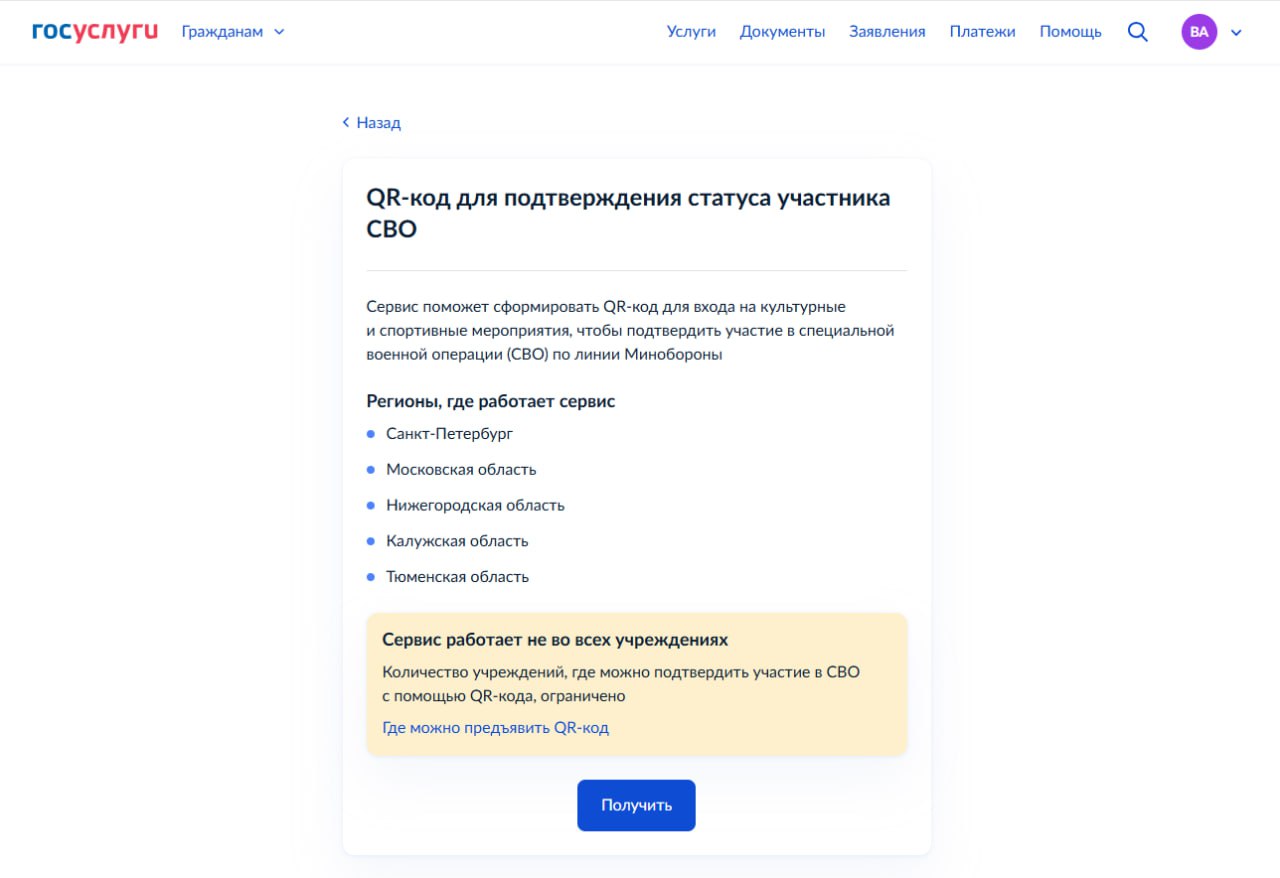The width and height of the screenshot is (1280, 878).
Task: Open the Платежи section
Action: click(x=982, y=31)
